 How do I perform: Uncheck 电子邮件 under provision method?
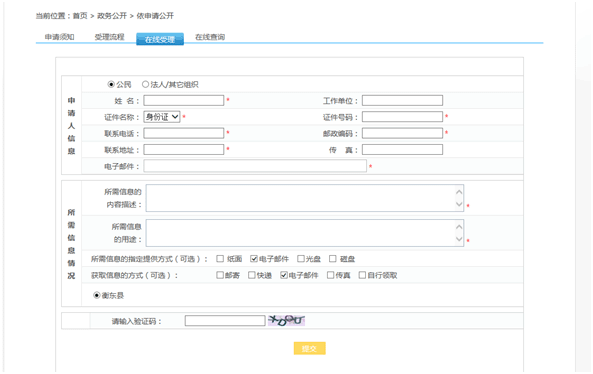click(x=254, y=259)
